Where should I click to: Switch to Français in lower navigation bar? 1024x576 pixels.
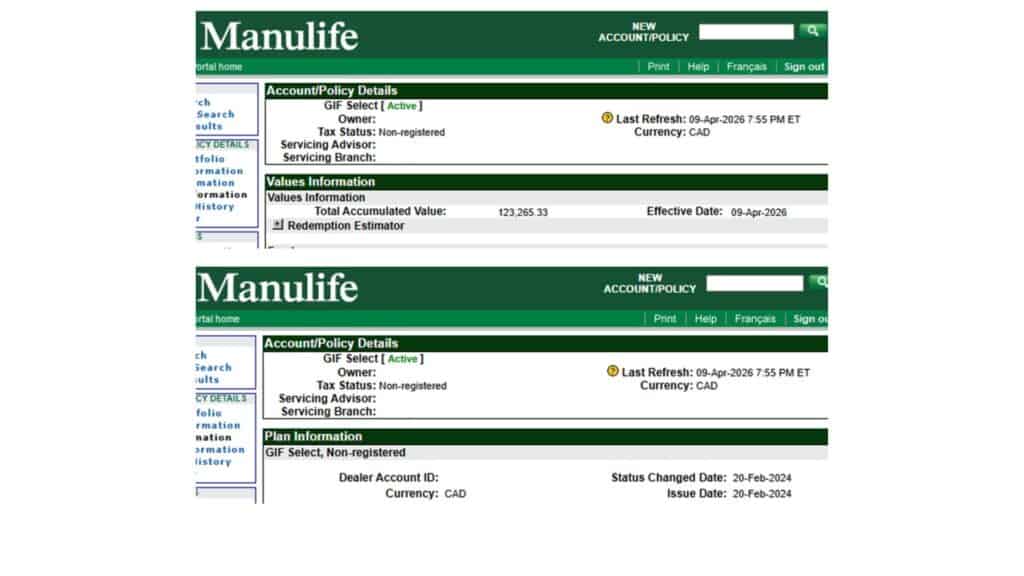[x=755, y=319]
